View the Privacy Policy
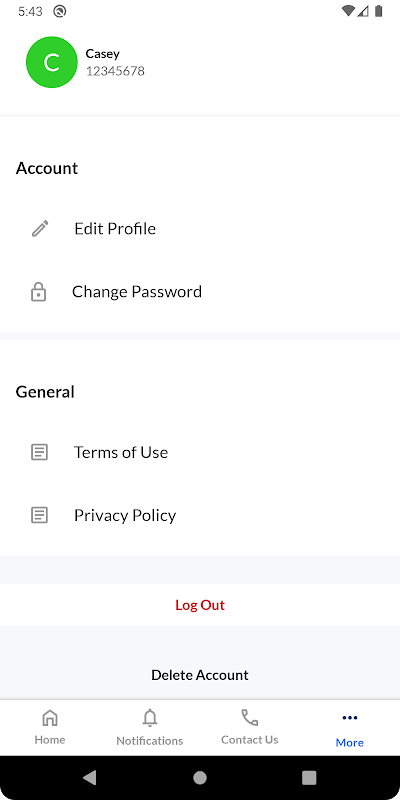 (200, 515)
